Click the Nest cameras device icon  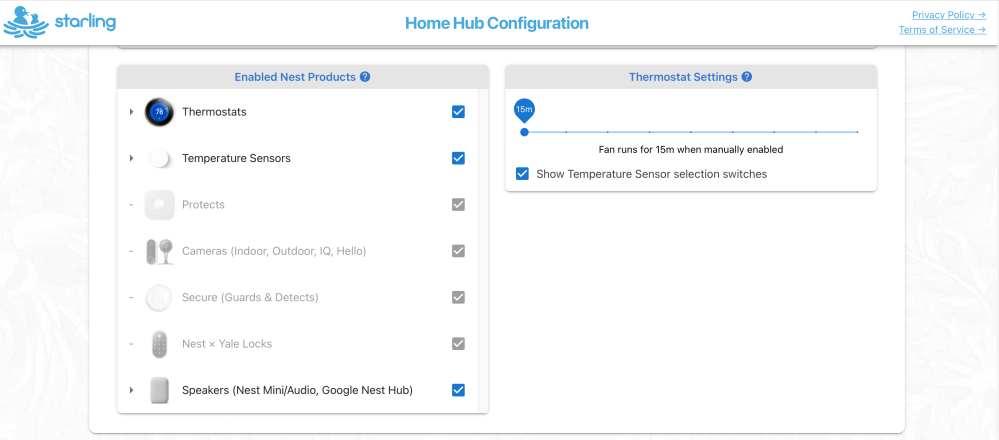[x=159, y=251]
